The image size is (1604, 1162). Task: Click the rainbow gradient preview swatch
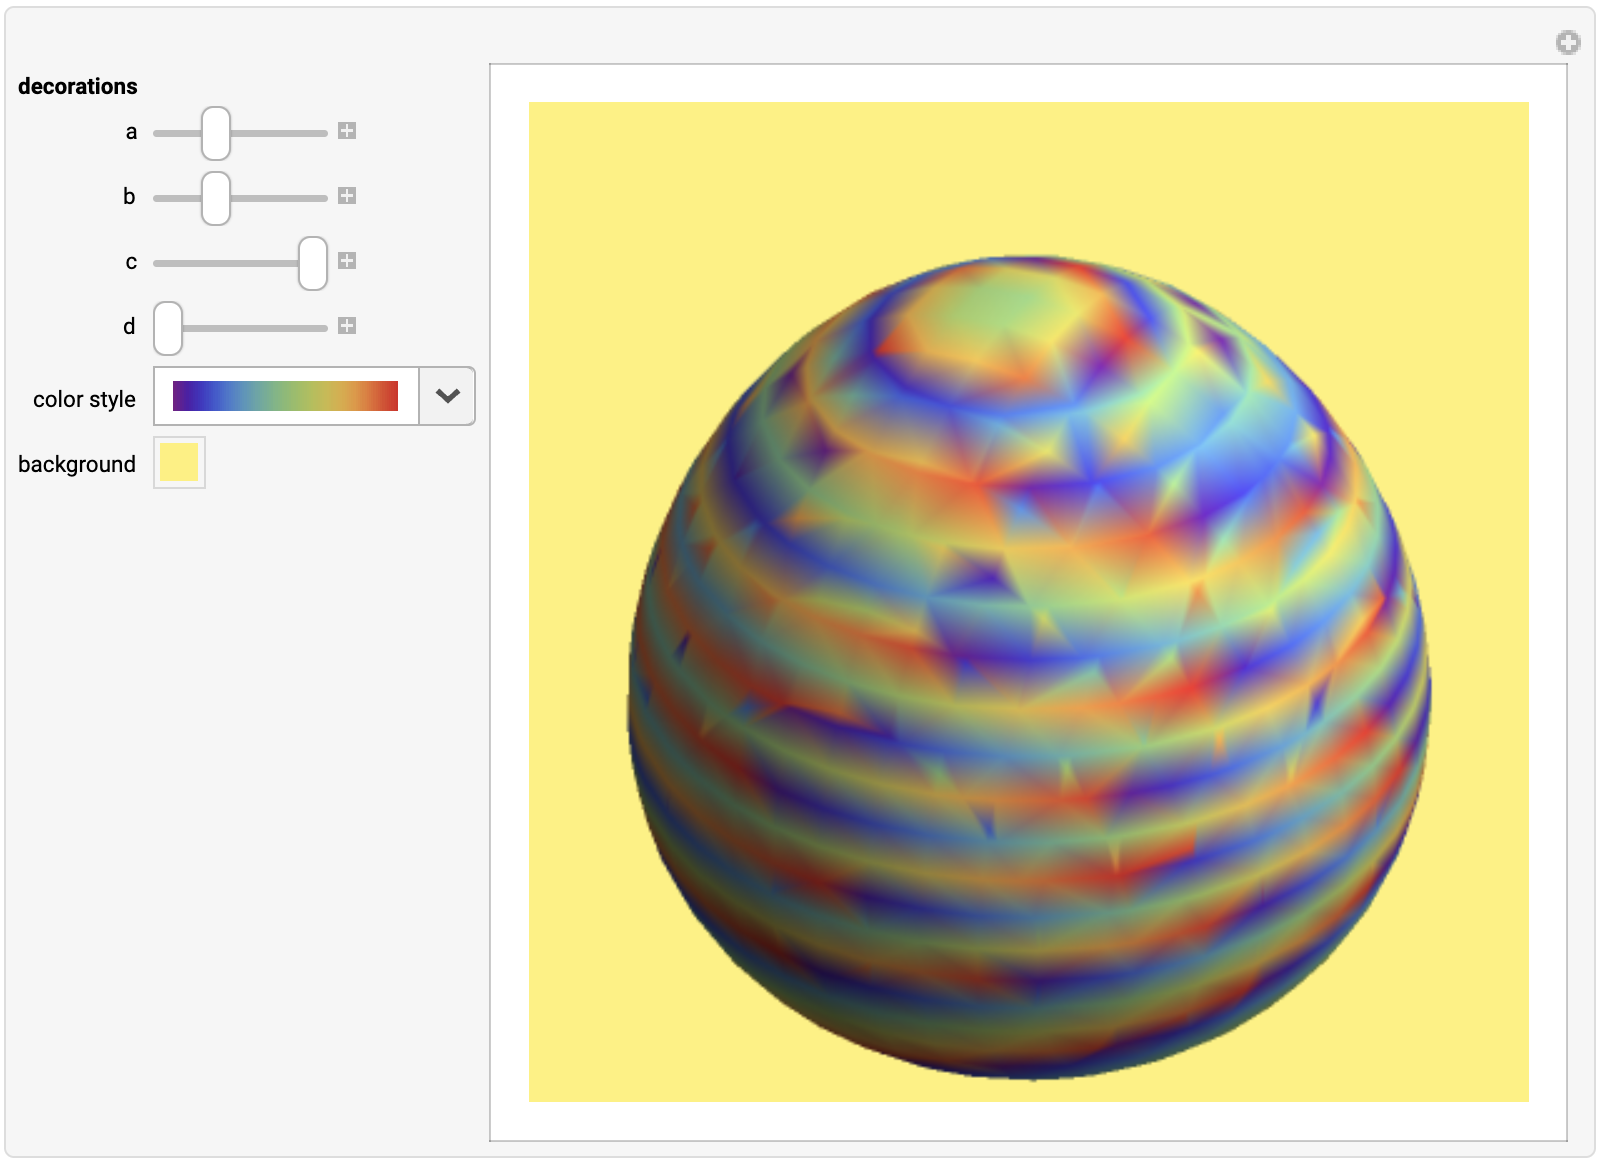pyautogui.click(x=284, y=396)
